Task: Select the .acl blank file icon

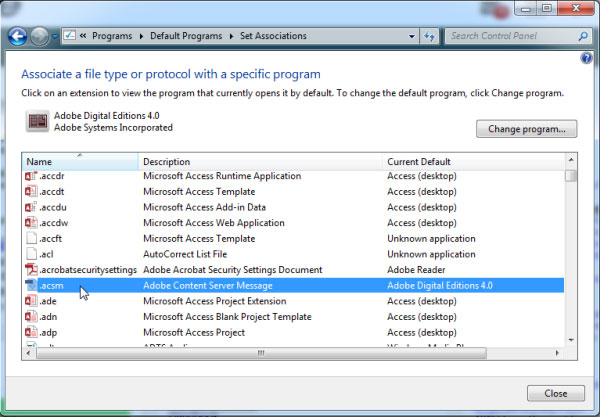Action: pos(31,254)
